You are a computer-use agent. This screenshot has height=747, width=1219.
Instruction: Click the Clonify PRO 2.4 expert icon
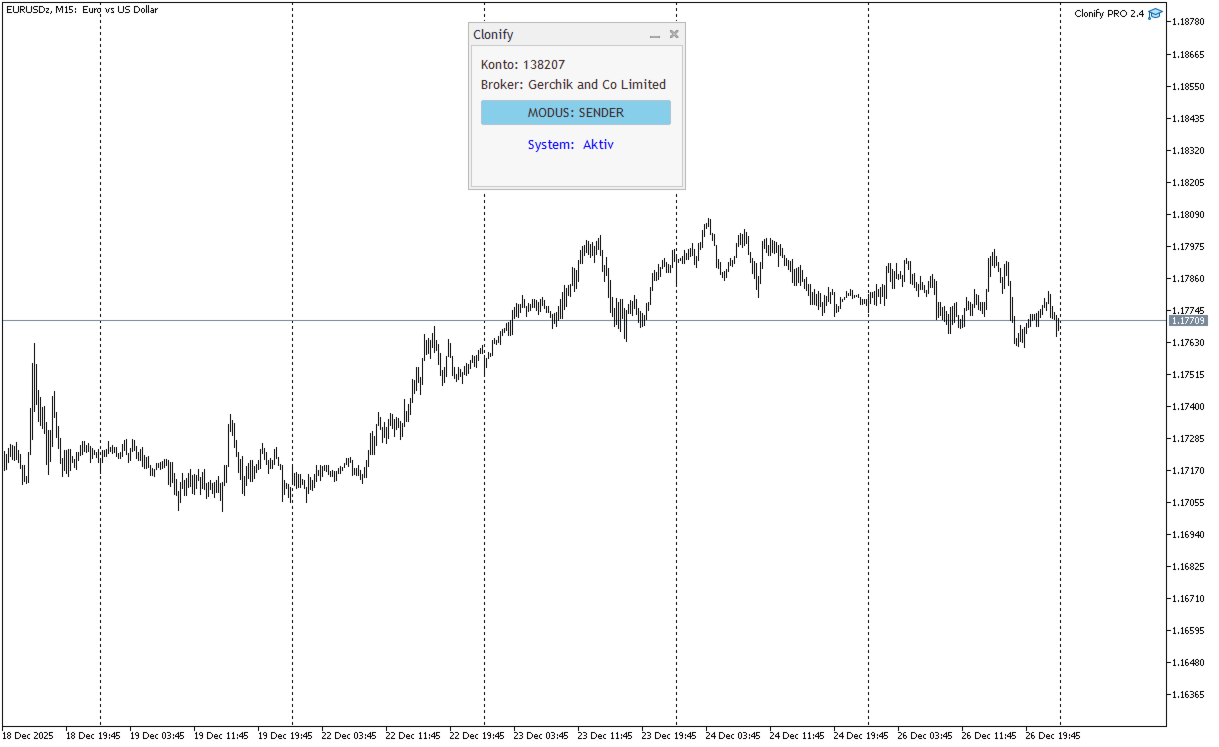(1155, 13)
